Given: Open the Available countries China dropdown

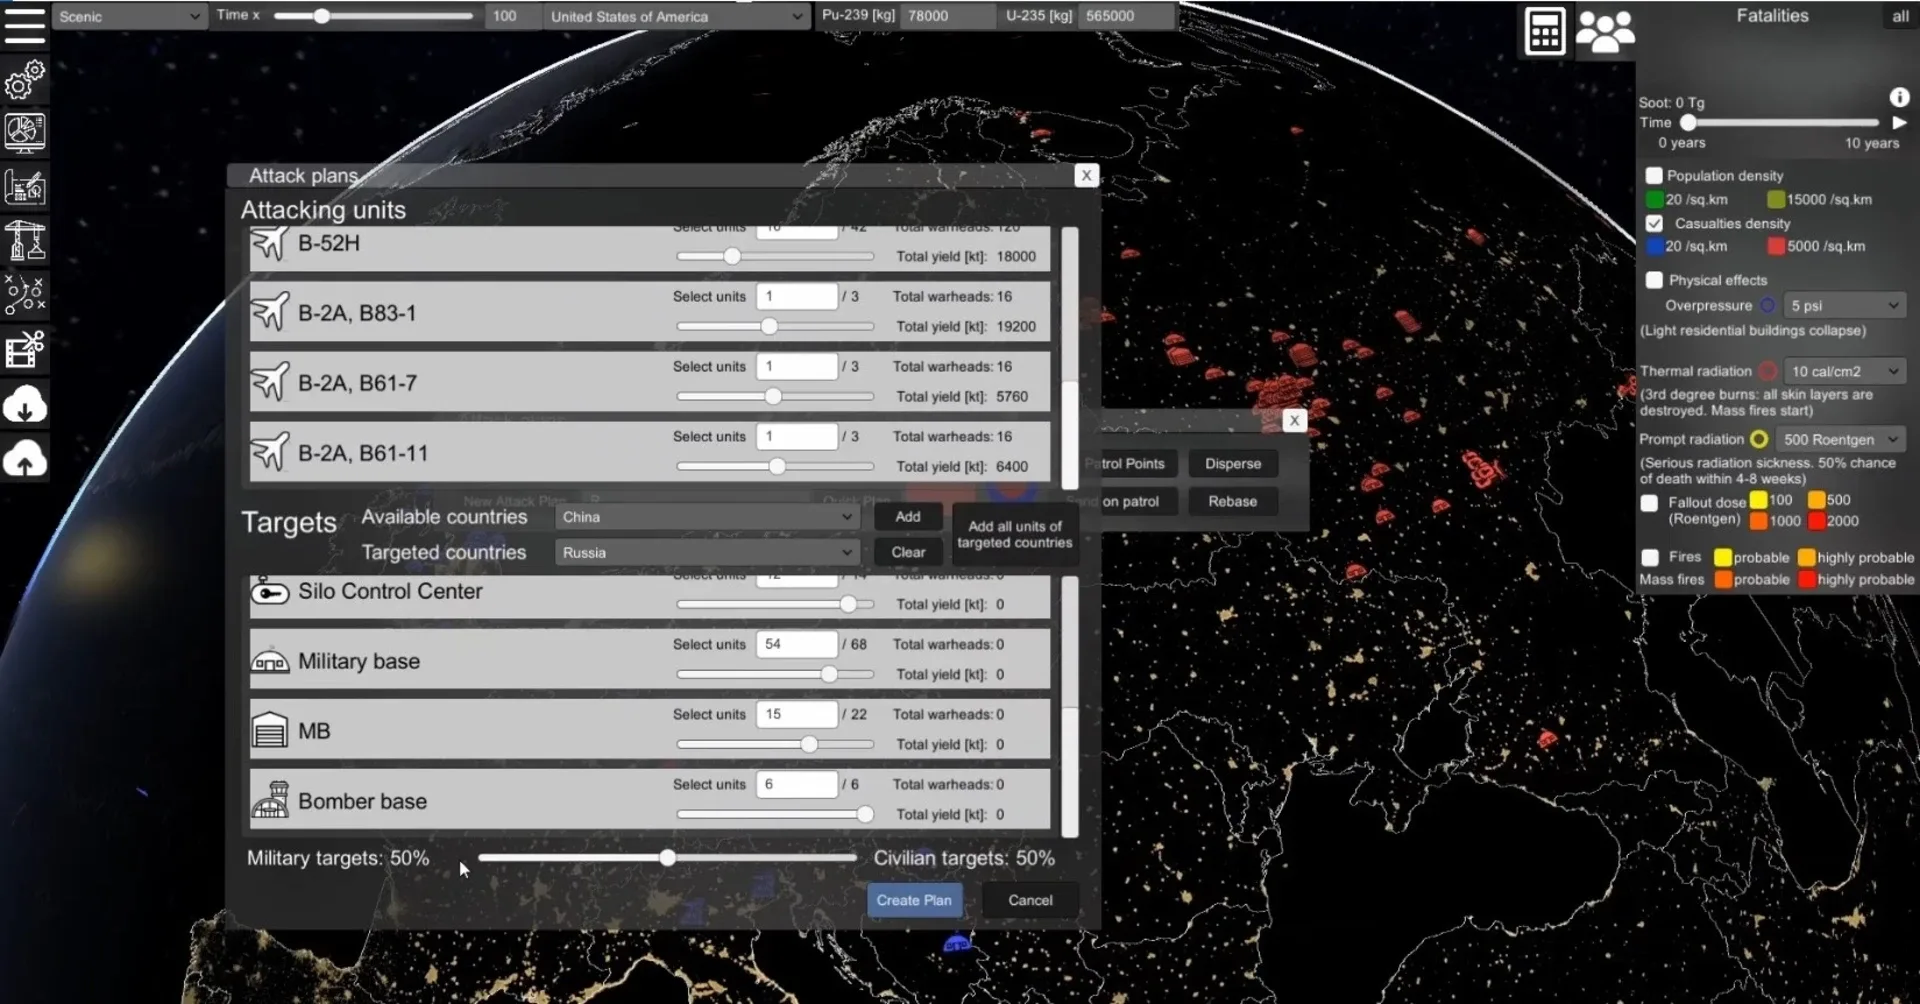Looking at the screenshot, I should pyautogui.click(x=706, y=517).
